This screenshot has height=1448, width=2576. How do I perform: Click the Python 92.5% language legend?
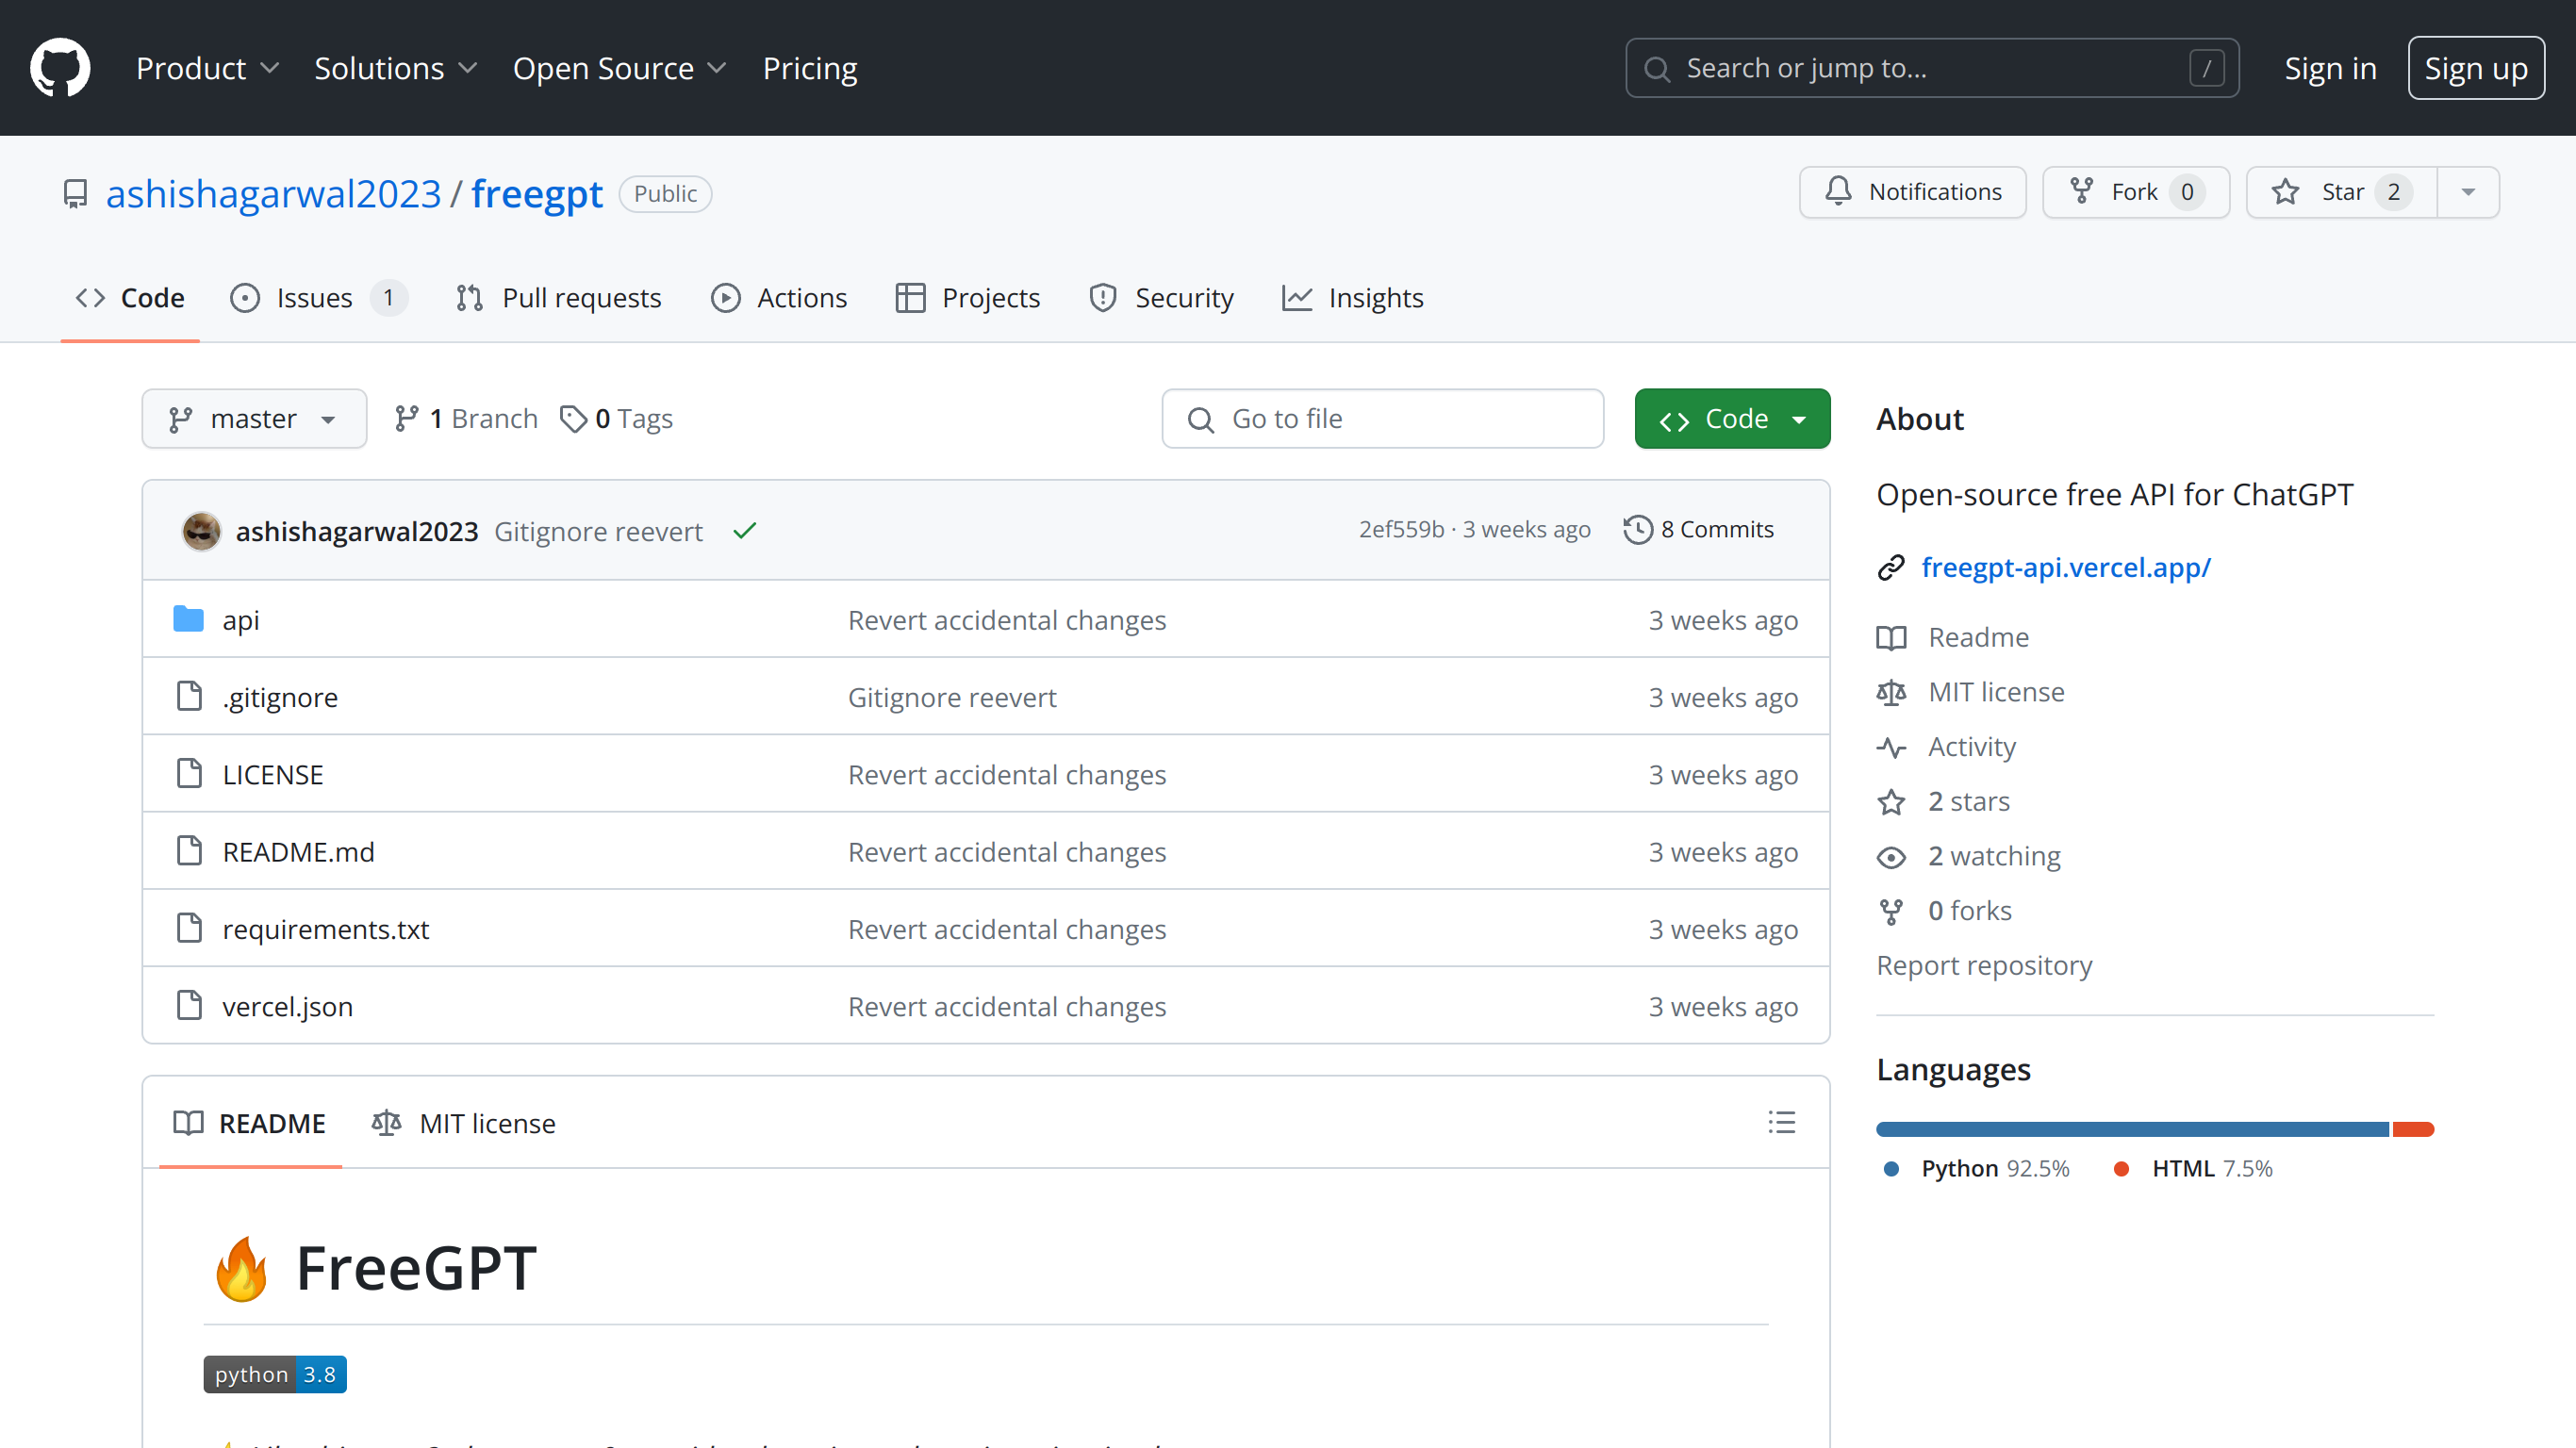[1976, 1168]
